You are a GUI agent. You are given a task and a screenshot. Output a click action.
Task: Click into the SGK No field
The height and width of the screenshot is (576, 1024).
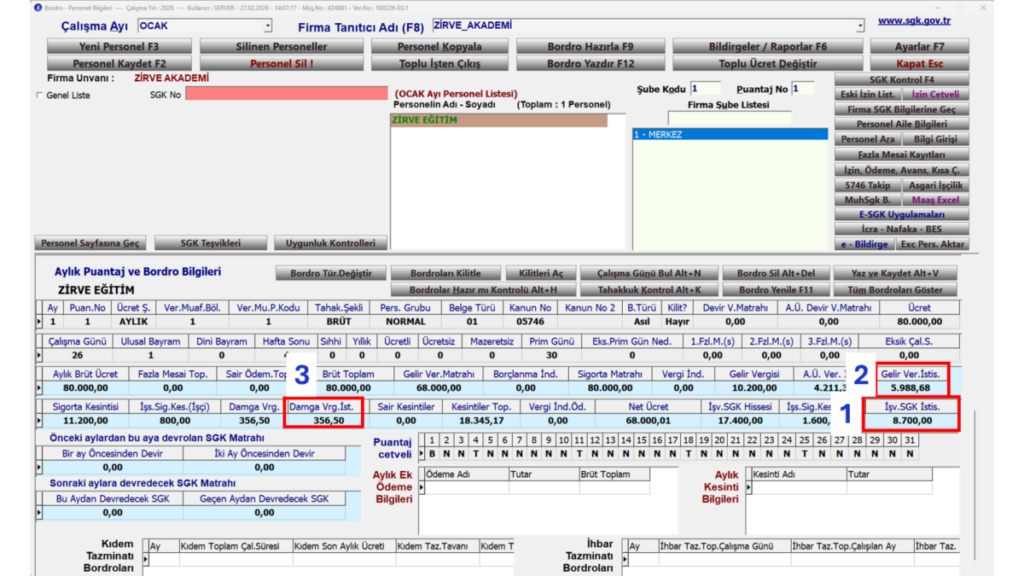[x=286, y=94]
